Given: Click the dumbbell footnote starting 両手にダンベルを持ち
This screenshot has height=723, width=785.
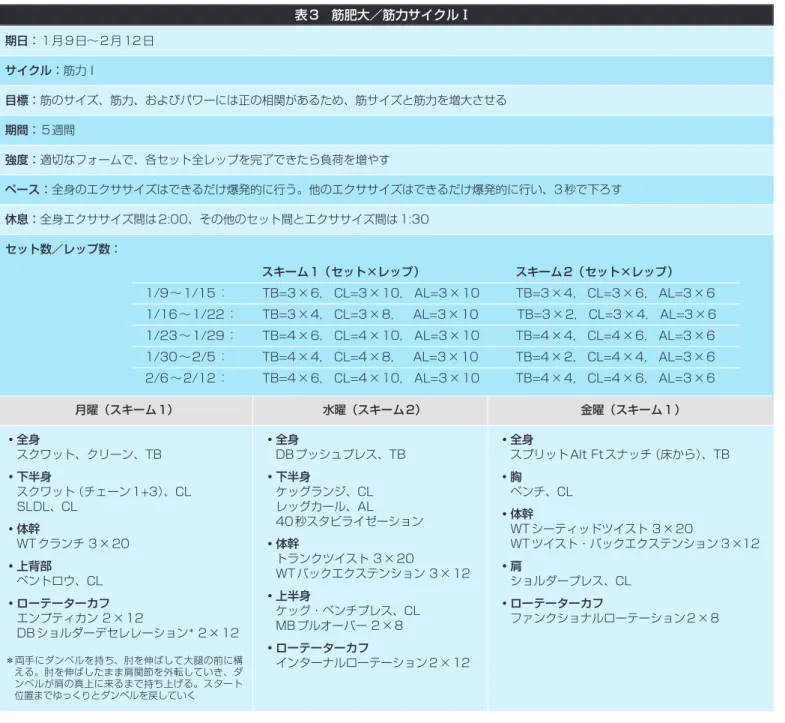Looking at the screenshot, I should (x=125, y=678).
